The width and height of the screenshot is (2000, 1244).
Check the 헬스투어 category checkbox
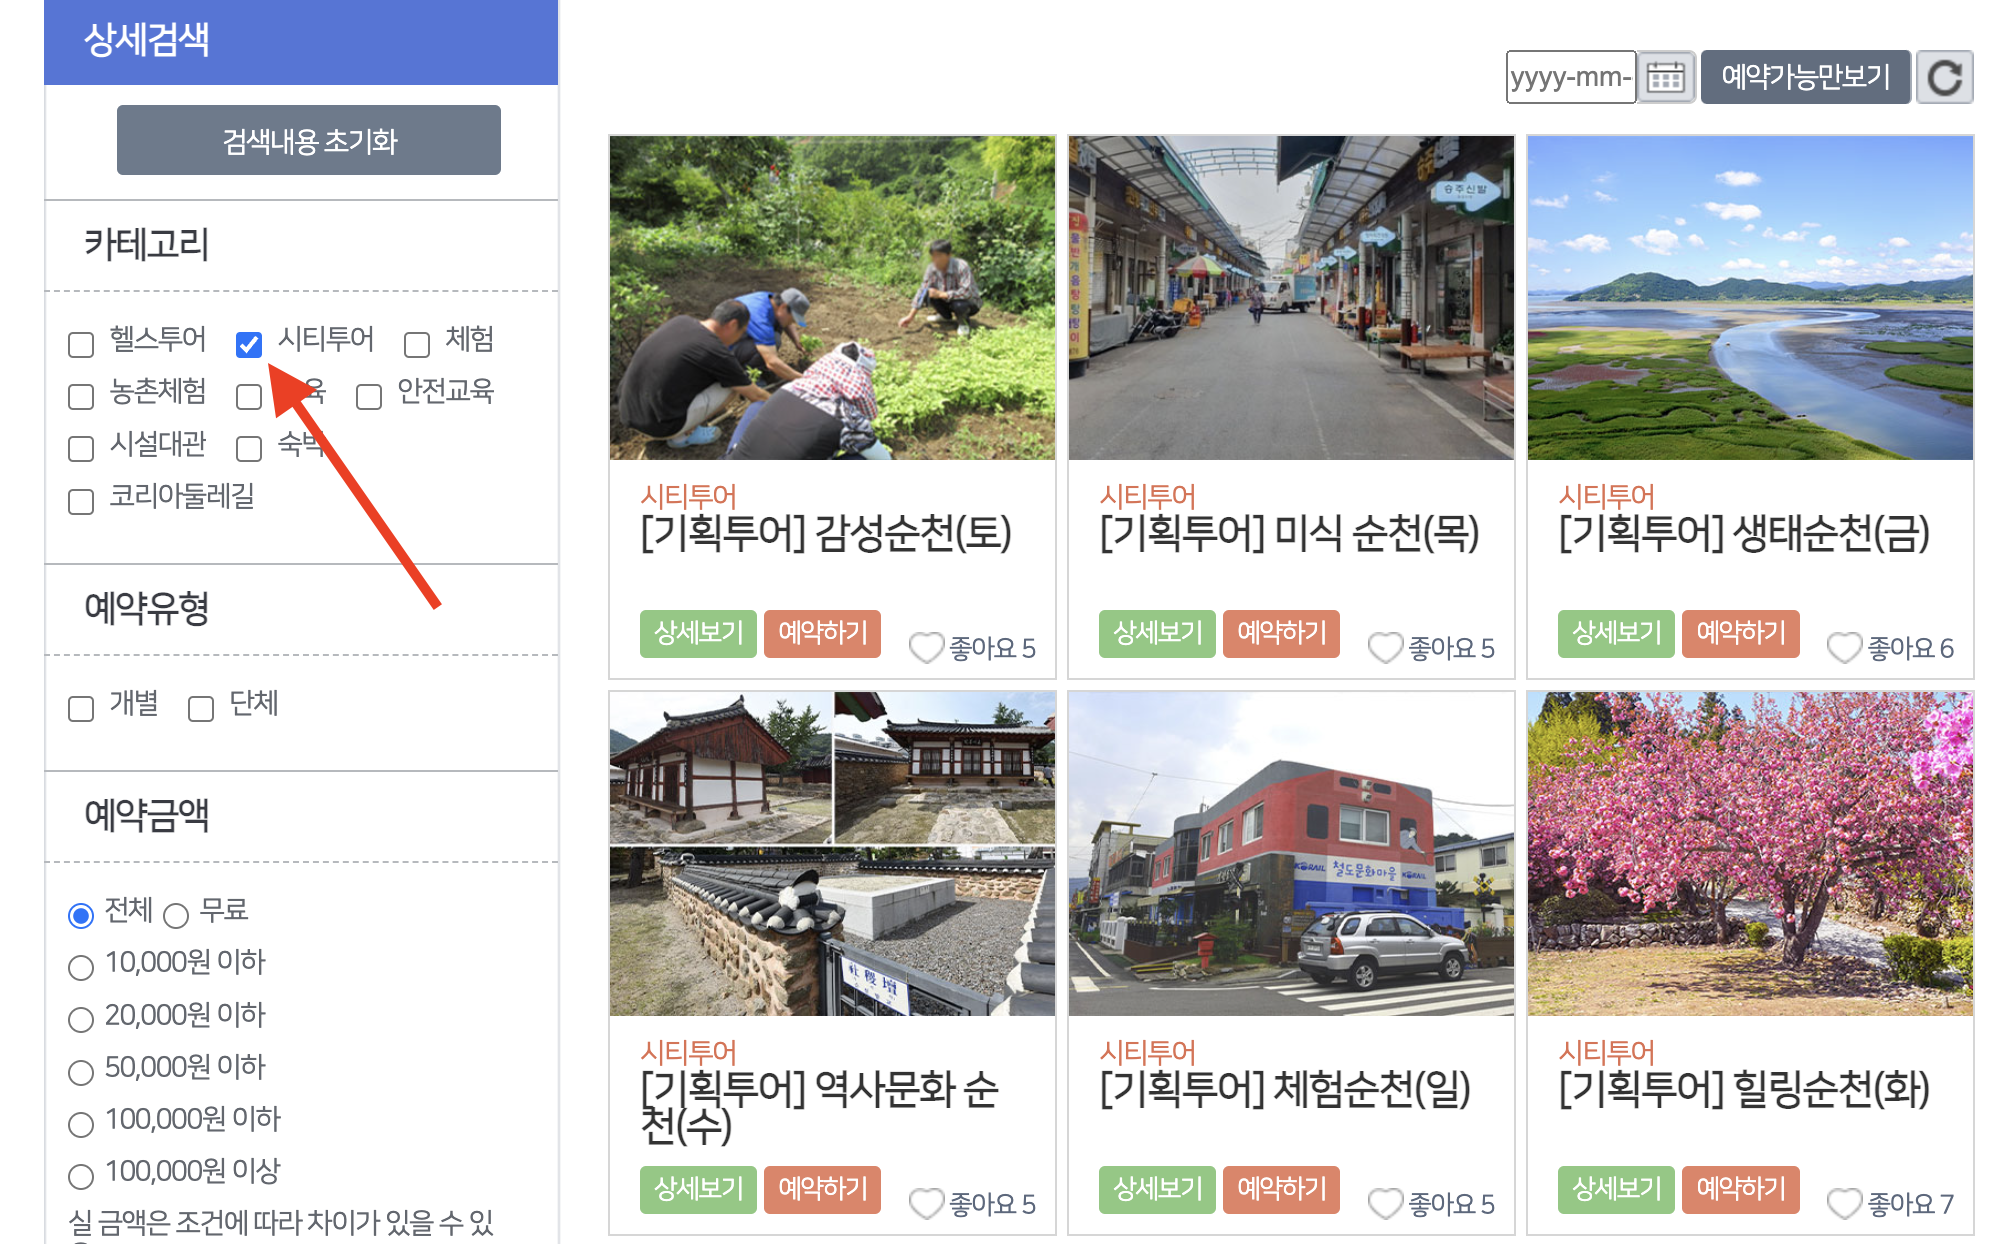coord(81,345)
